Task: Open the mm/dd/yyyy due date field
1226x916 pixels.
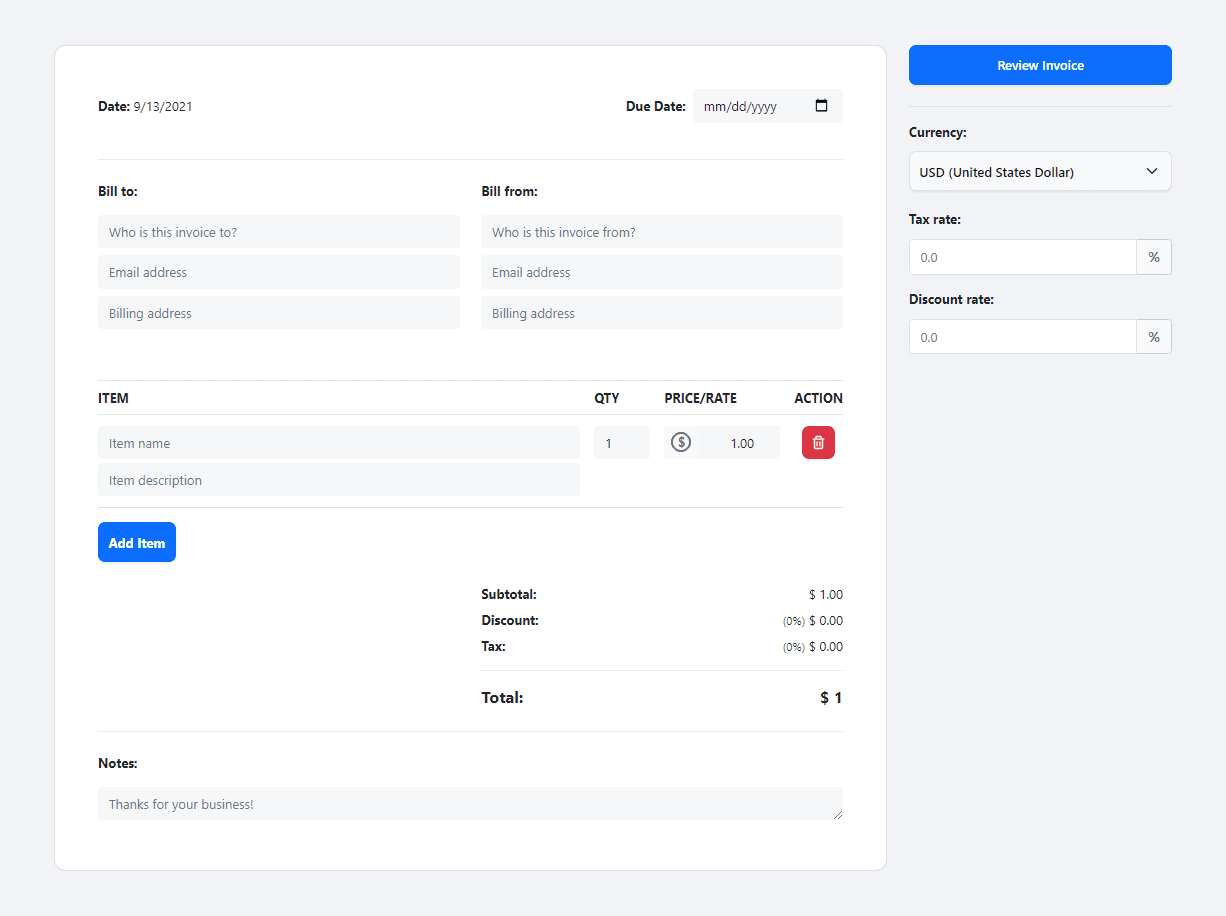Action: [750, 105]
